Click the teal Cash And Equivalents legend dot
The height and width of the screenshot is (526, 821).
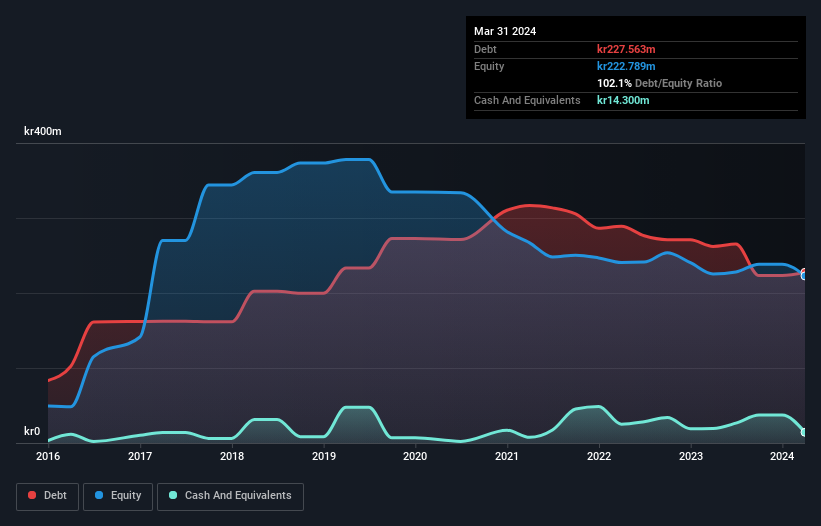tap(173, 495)
